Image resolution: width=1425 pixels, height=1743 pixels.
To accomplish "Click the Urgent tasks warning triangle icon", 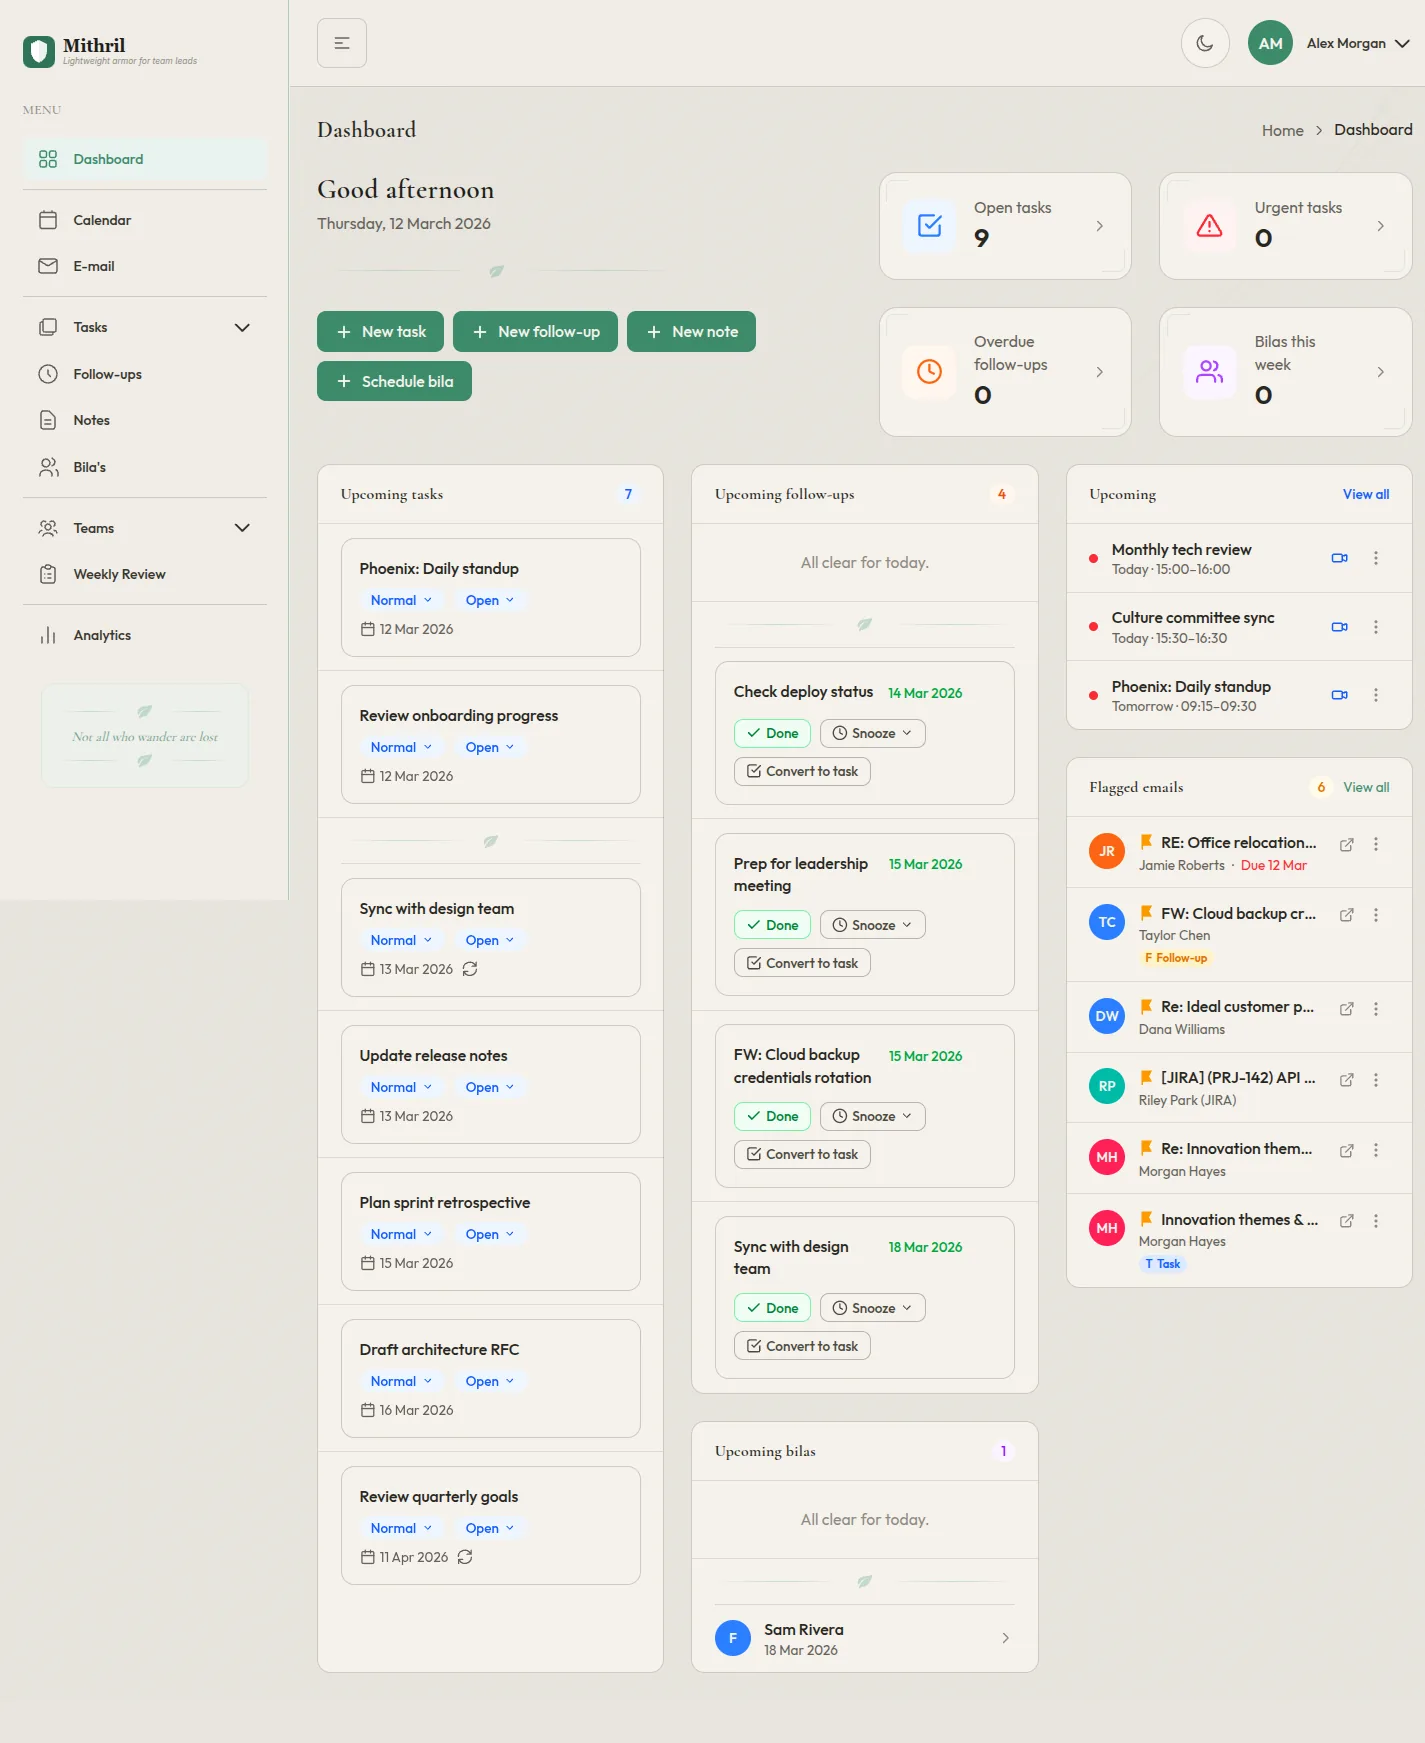I will pyautogui.click(x=1210, y=226).
